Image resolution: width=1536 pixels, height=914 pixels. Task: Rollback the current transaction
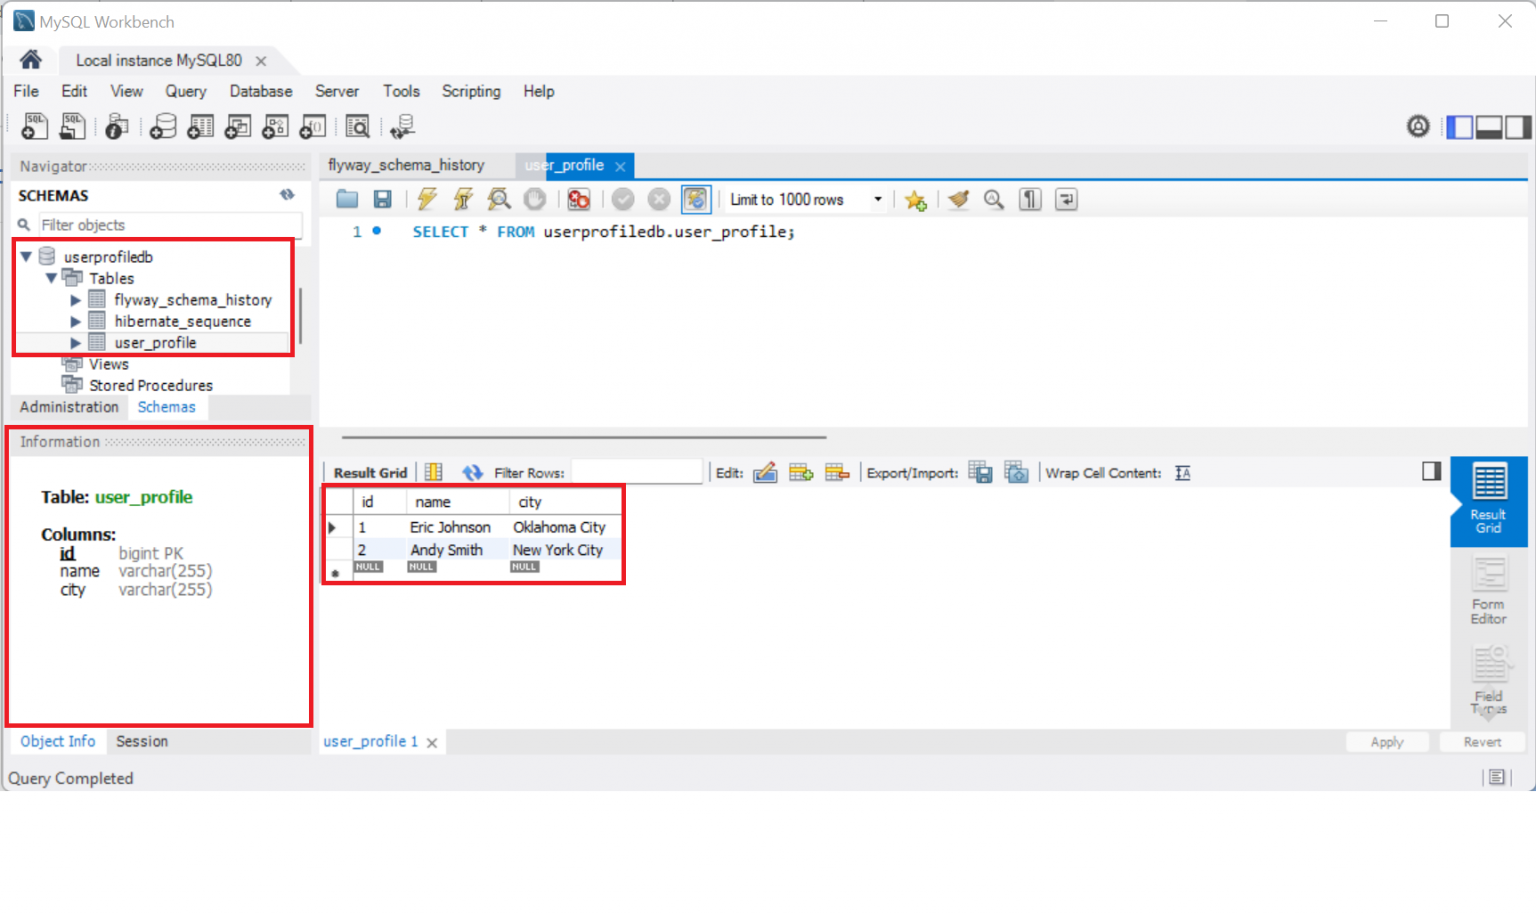click(x=659, y=199)
